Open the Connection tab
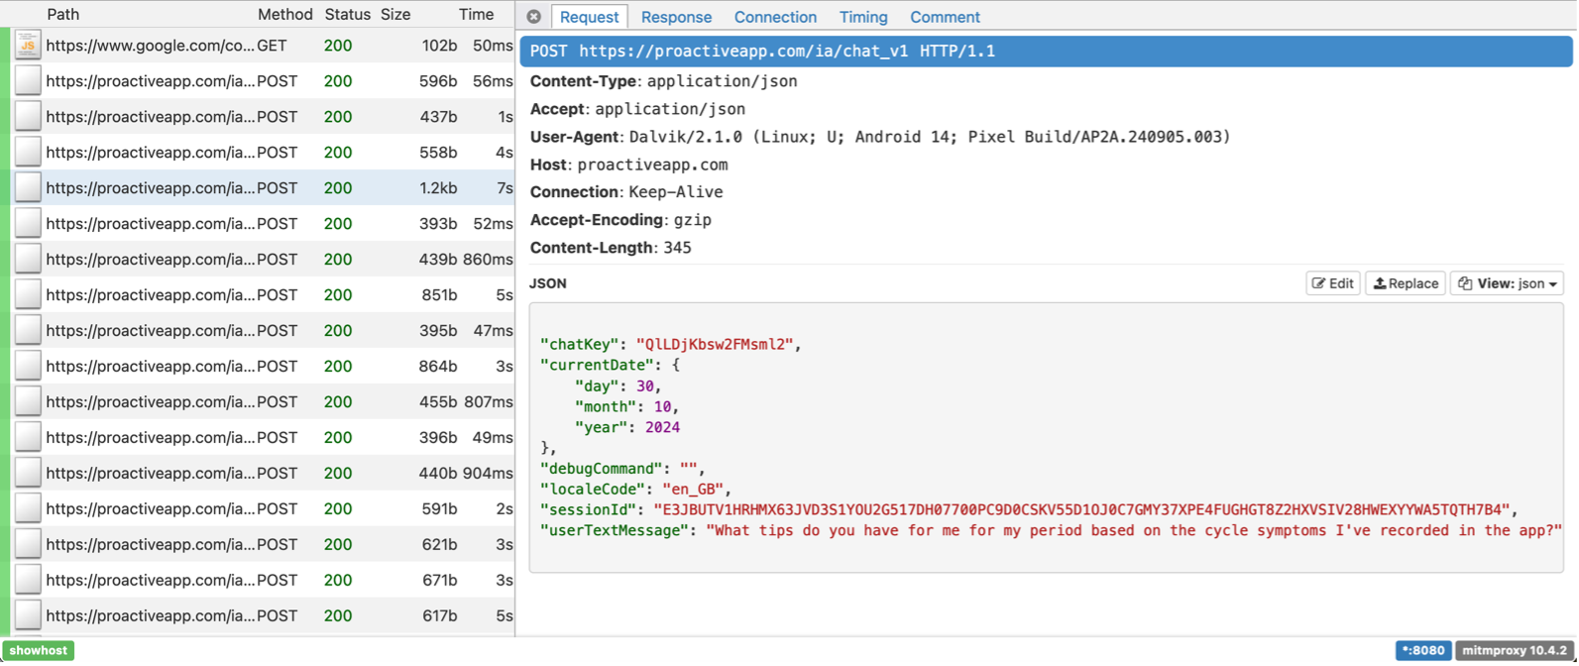1579x666 pixels. coord(775,17)
